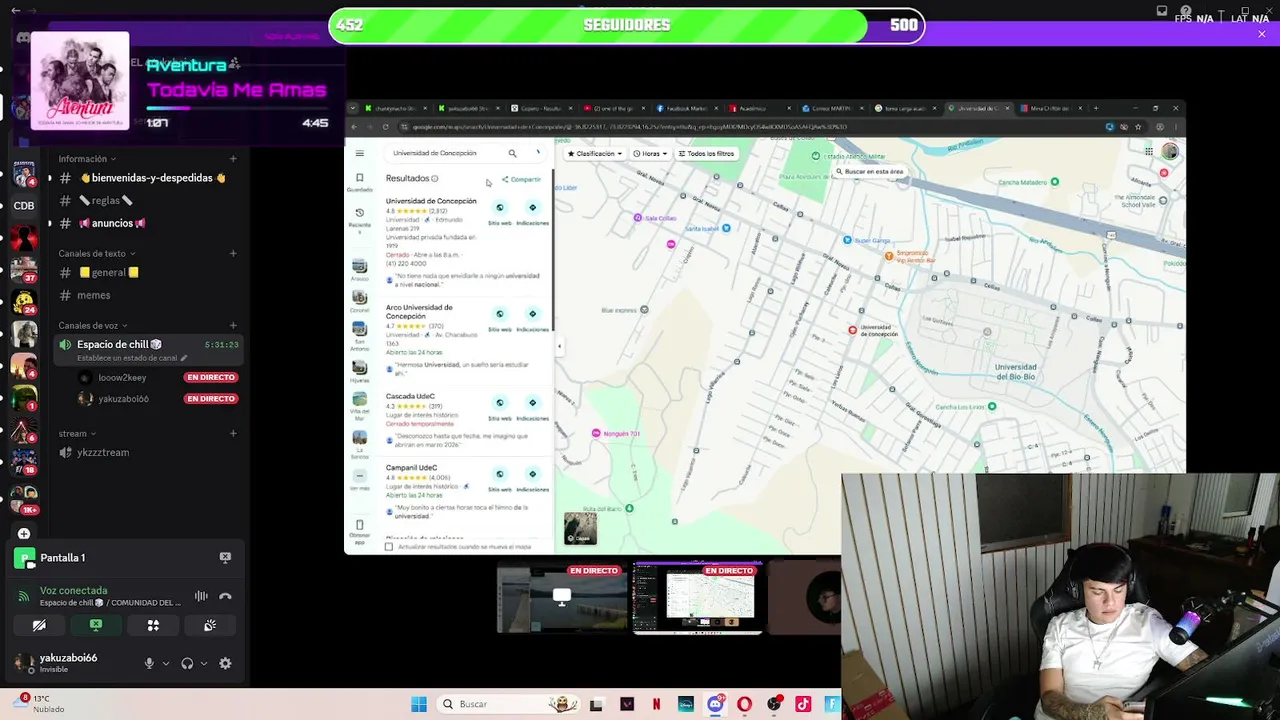The width and height of the screenshot is (1280, 720).
Task: Open the Google apps grid in Maps
Action: pyautogui.click(x=1149, y=152)
